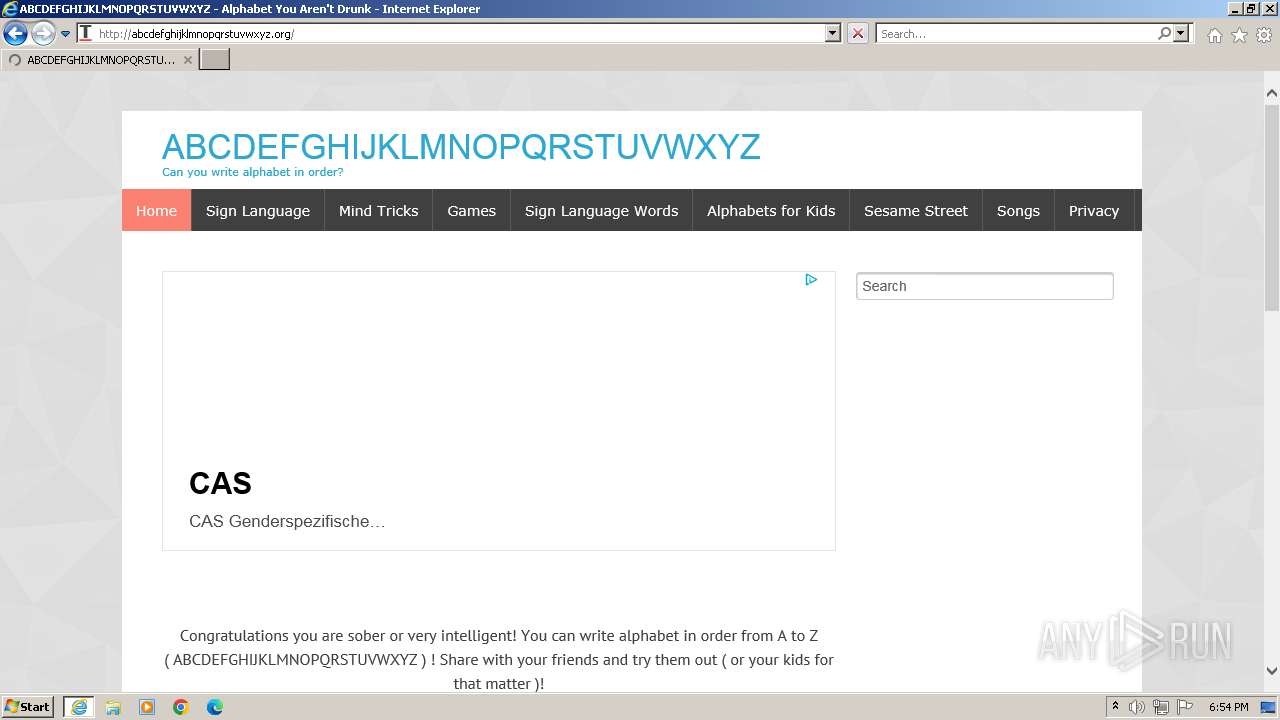Image resolution: width=1280 pixels, height=720 pixels.
Task: Open the Sign Language Words menu item
Action: (601, 211)
